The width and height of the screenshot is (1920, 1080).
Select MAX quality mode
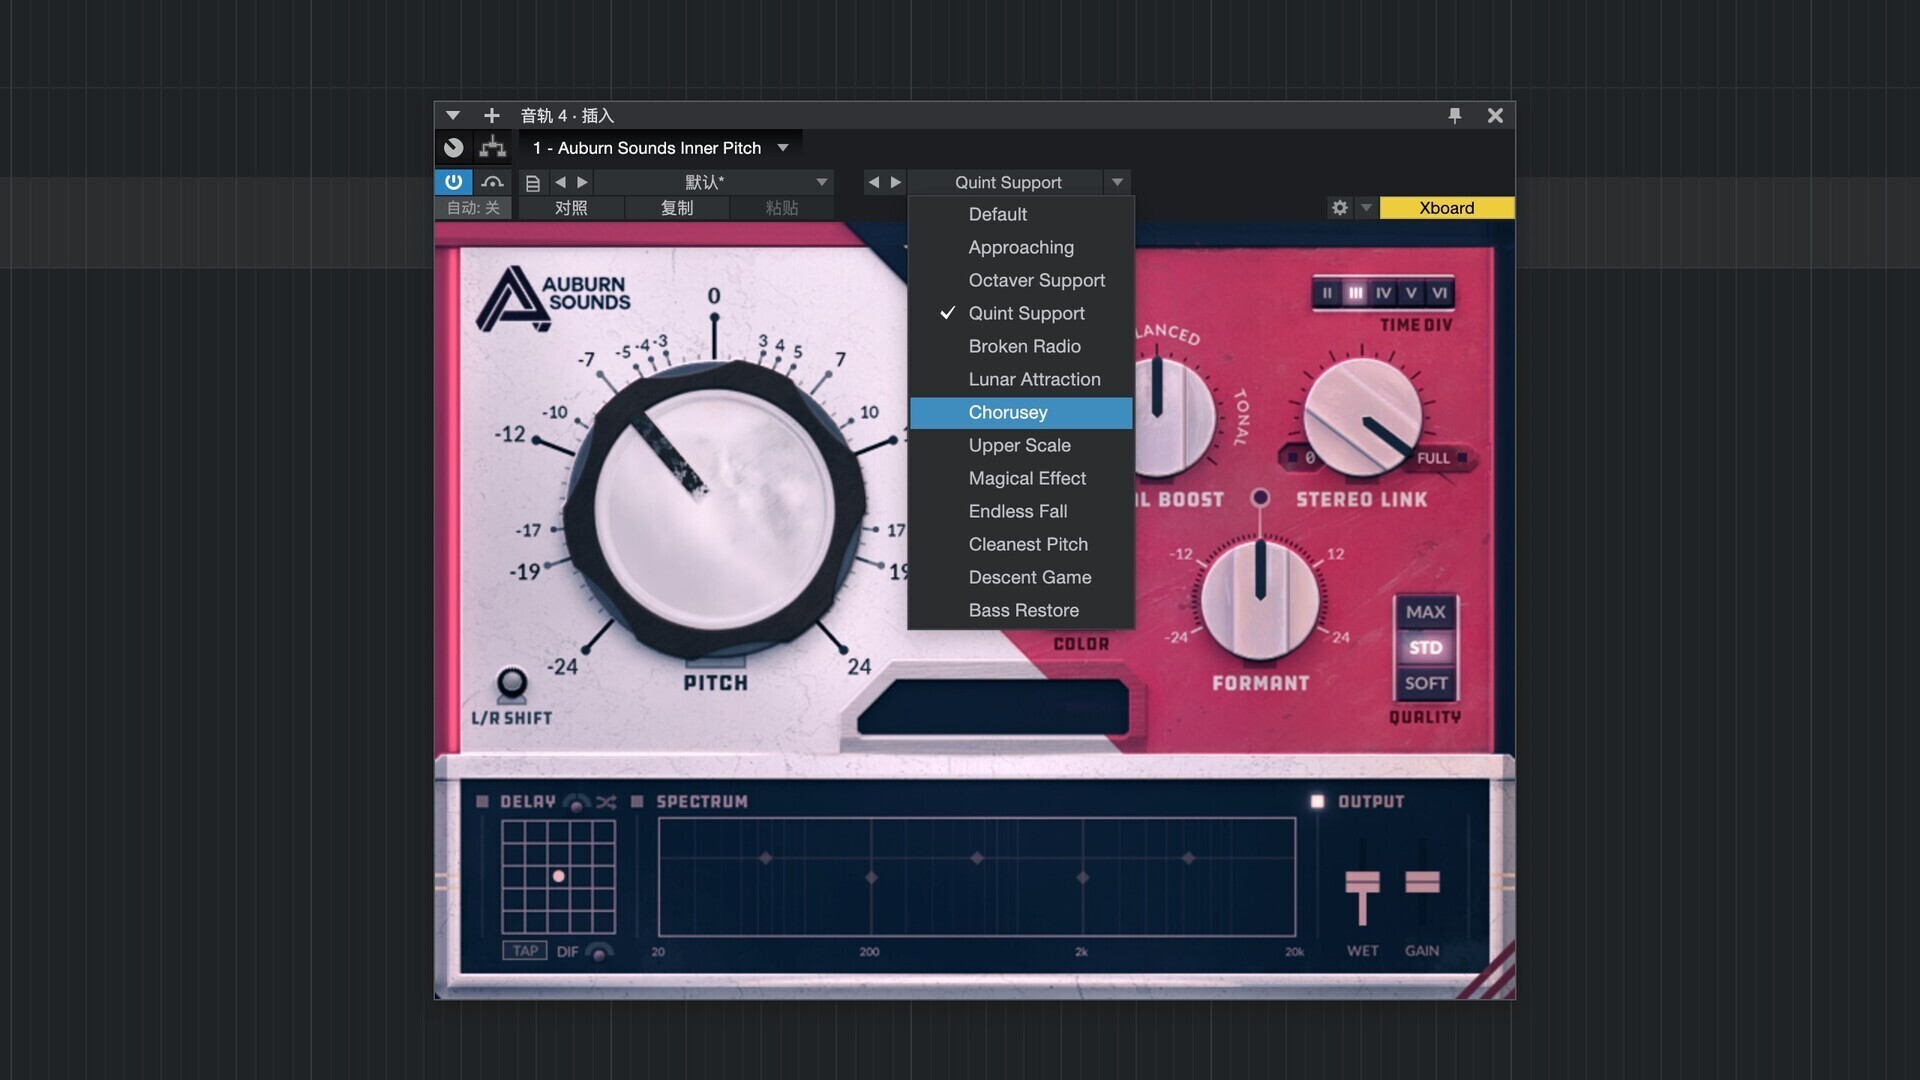click(x=1425, y=612)
